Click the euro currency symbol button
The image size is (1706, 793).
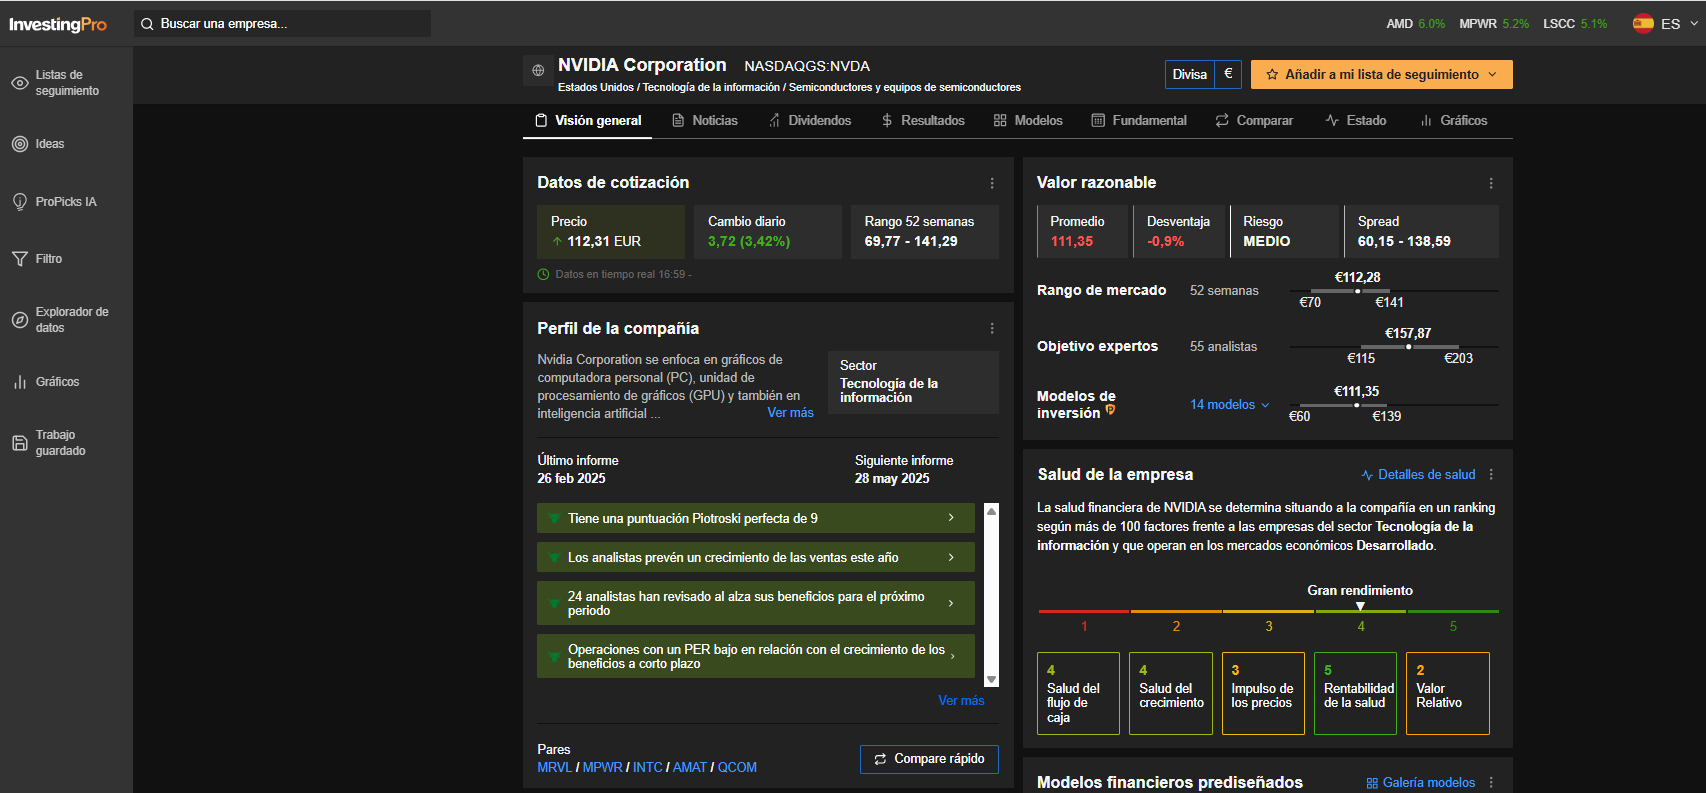(1228, 74)
